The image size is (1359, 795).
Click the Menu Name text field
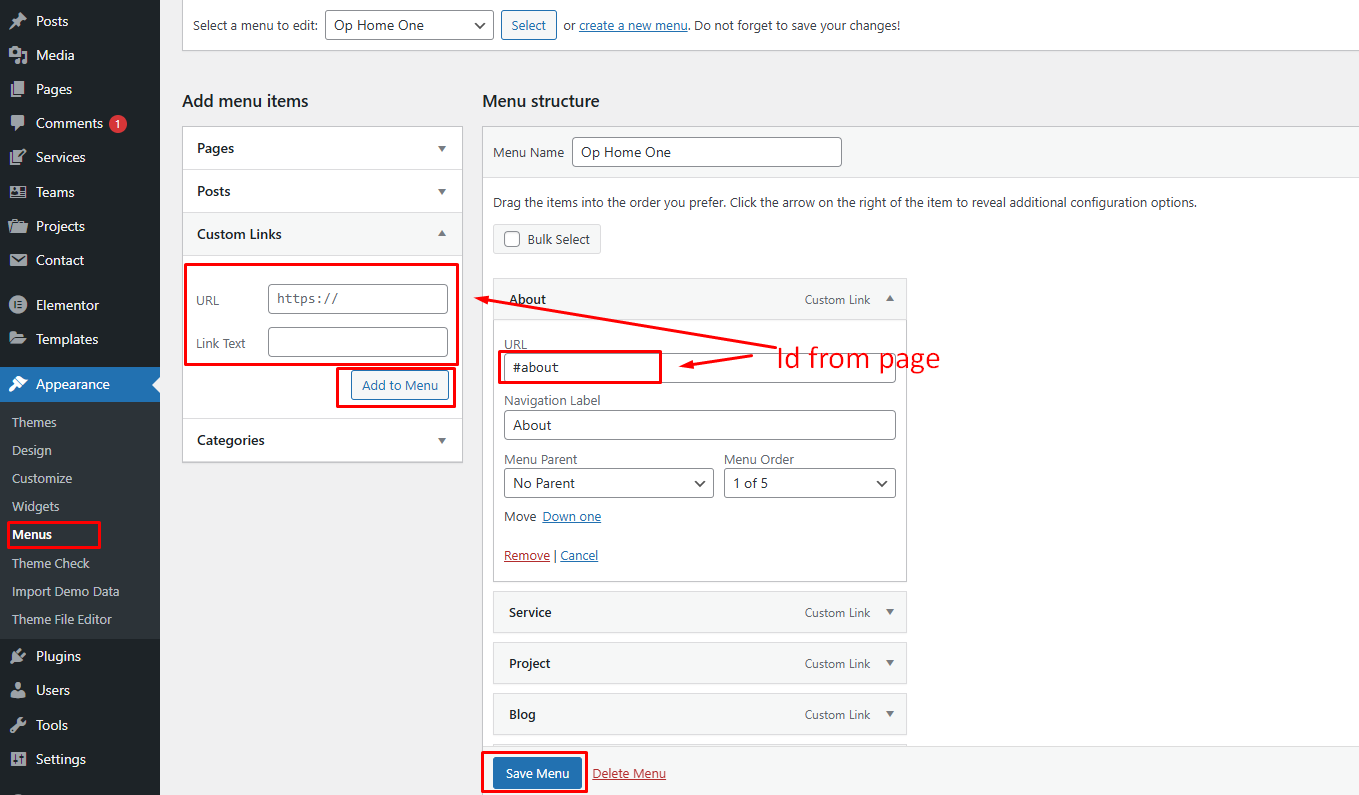pyautogui.click(x=707, y=152)
